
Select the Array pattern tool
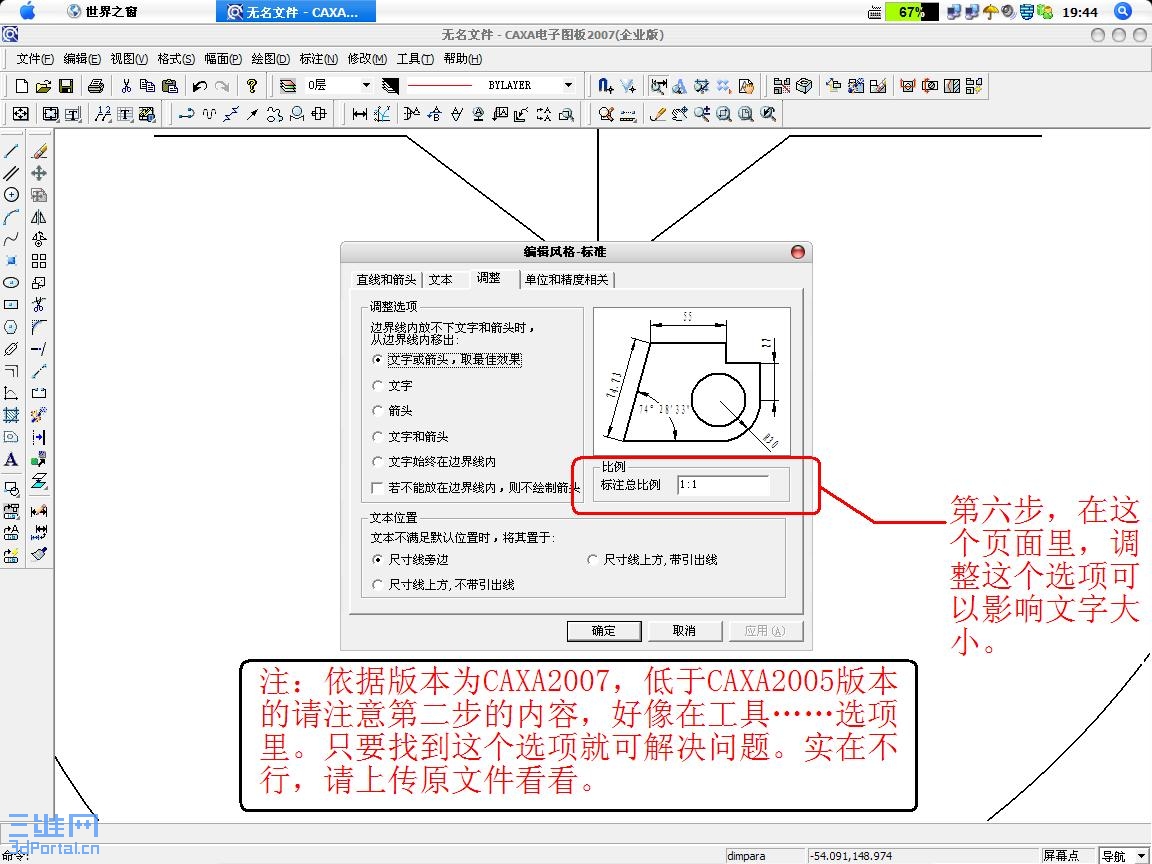[39, 261]
